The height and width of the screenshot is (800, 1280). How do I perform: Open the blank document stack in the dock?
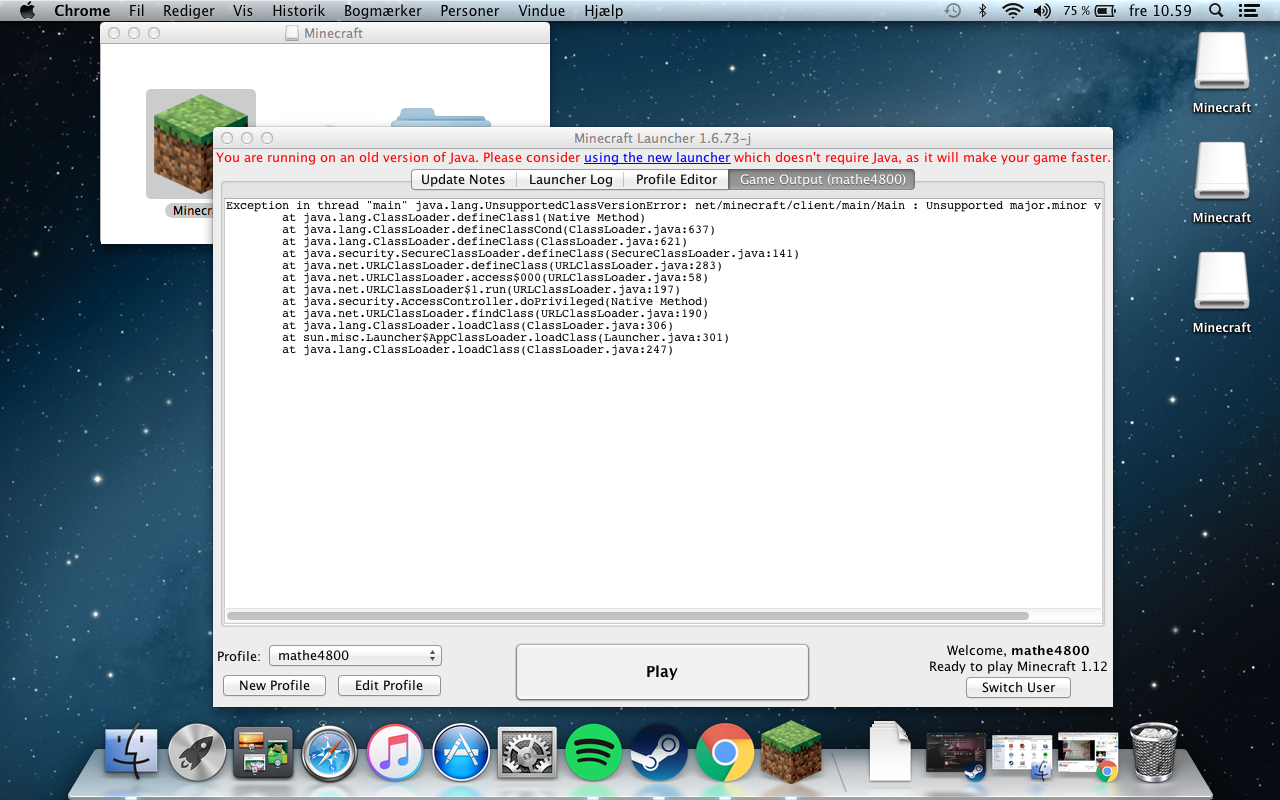point(890,752)
